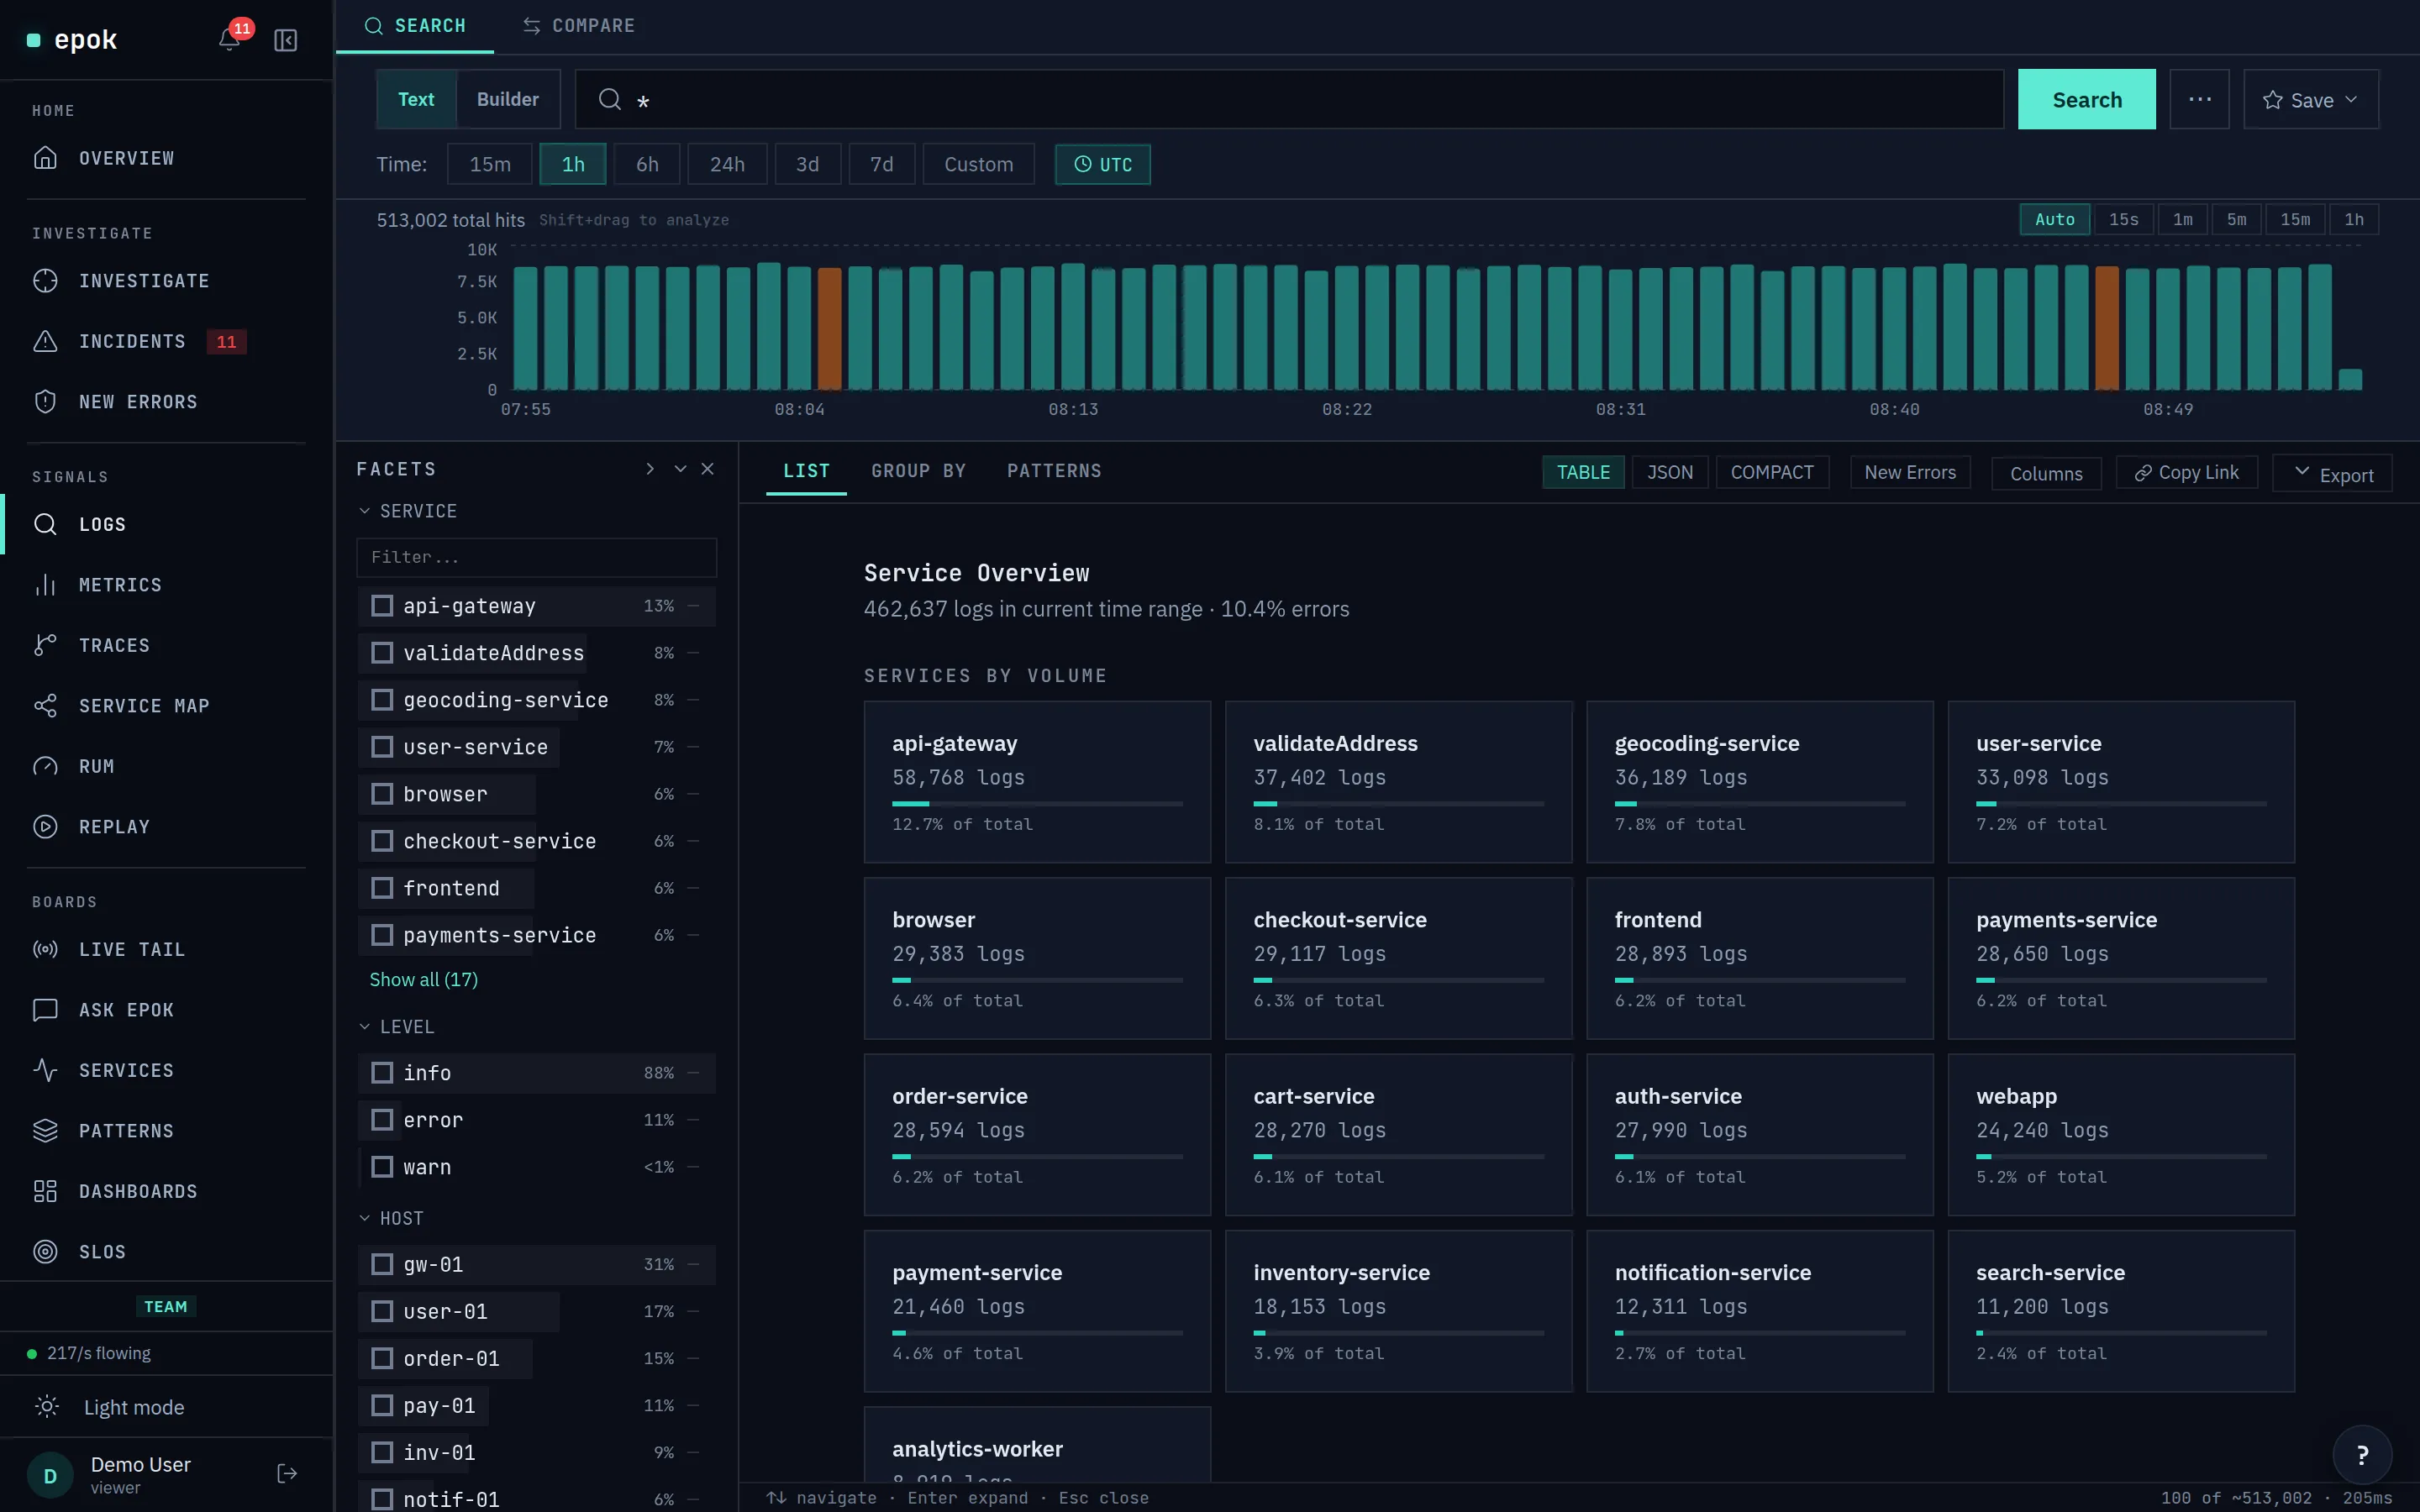Open Patterns layers icon

click(x=45, y=1131)
